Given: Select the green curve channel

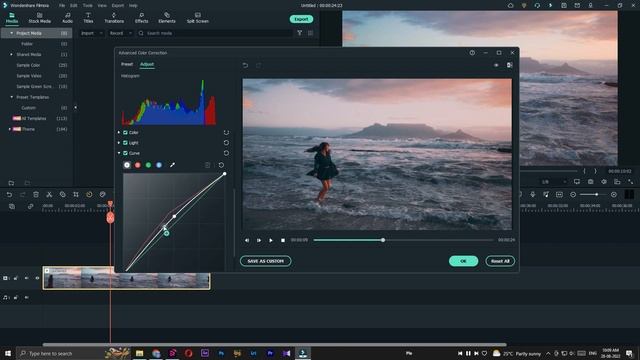Looking at the screenshot, I should click(x=148, y=165).
